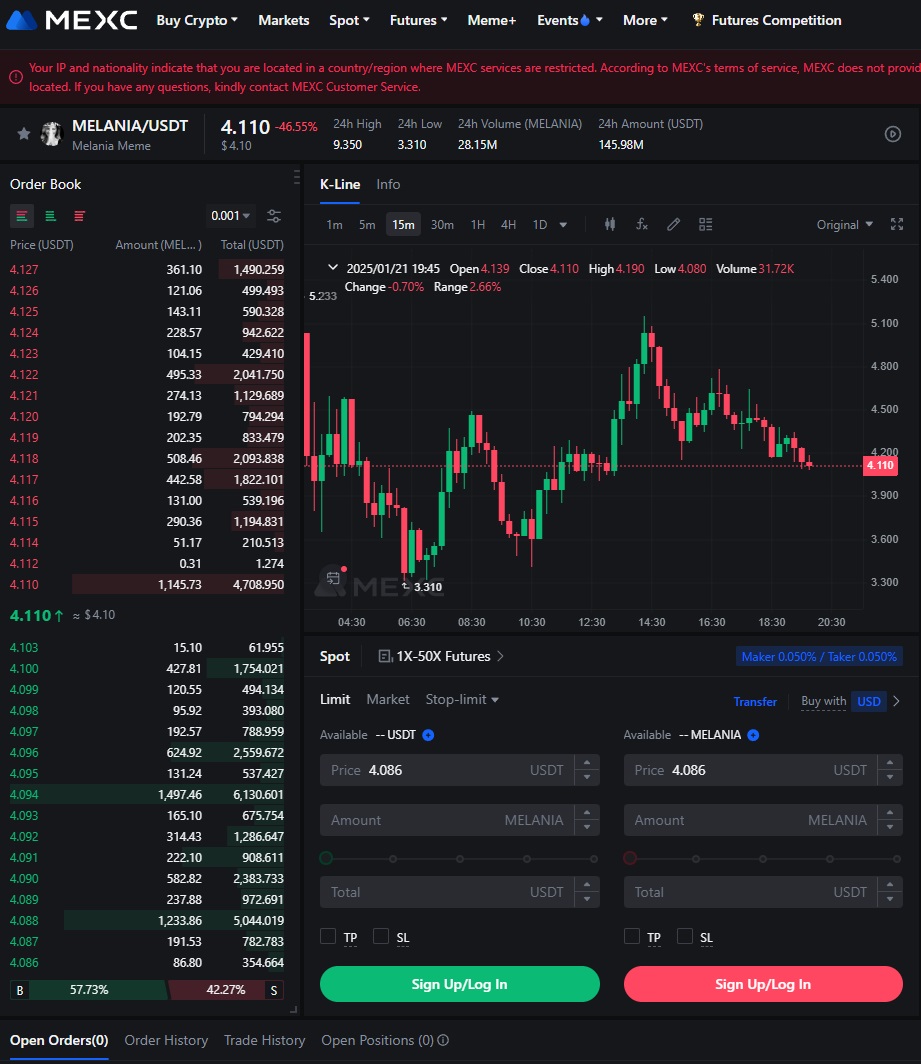Click the buy Amount MELANIA input field
The width and height of the screenshot is (921, 1064).
coord(459,820)
